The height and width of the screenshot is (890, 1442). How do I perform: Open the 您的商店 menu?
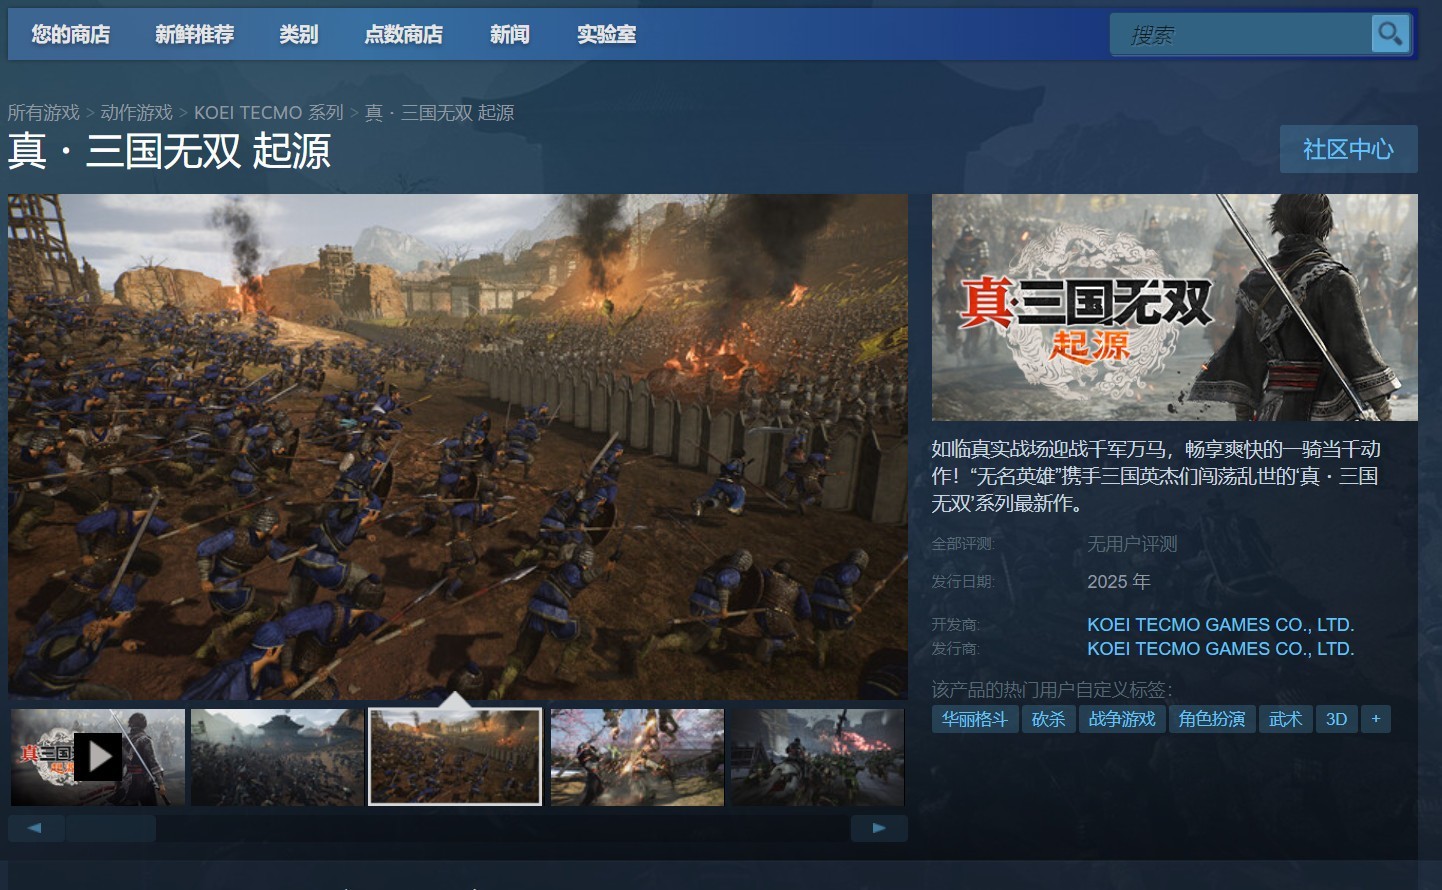pyautogui.click(x=71, y=34)
